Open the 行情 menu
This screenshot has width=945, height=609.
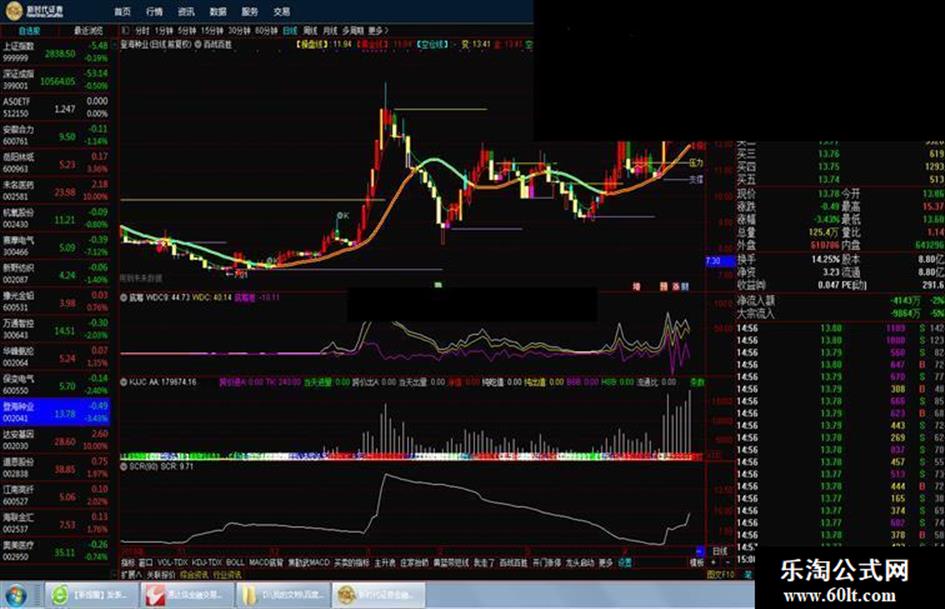[x=154, y=11]
